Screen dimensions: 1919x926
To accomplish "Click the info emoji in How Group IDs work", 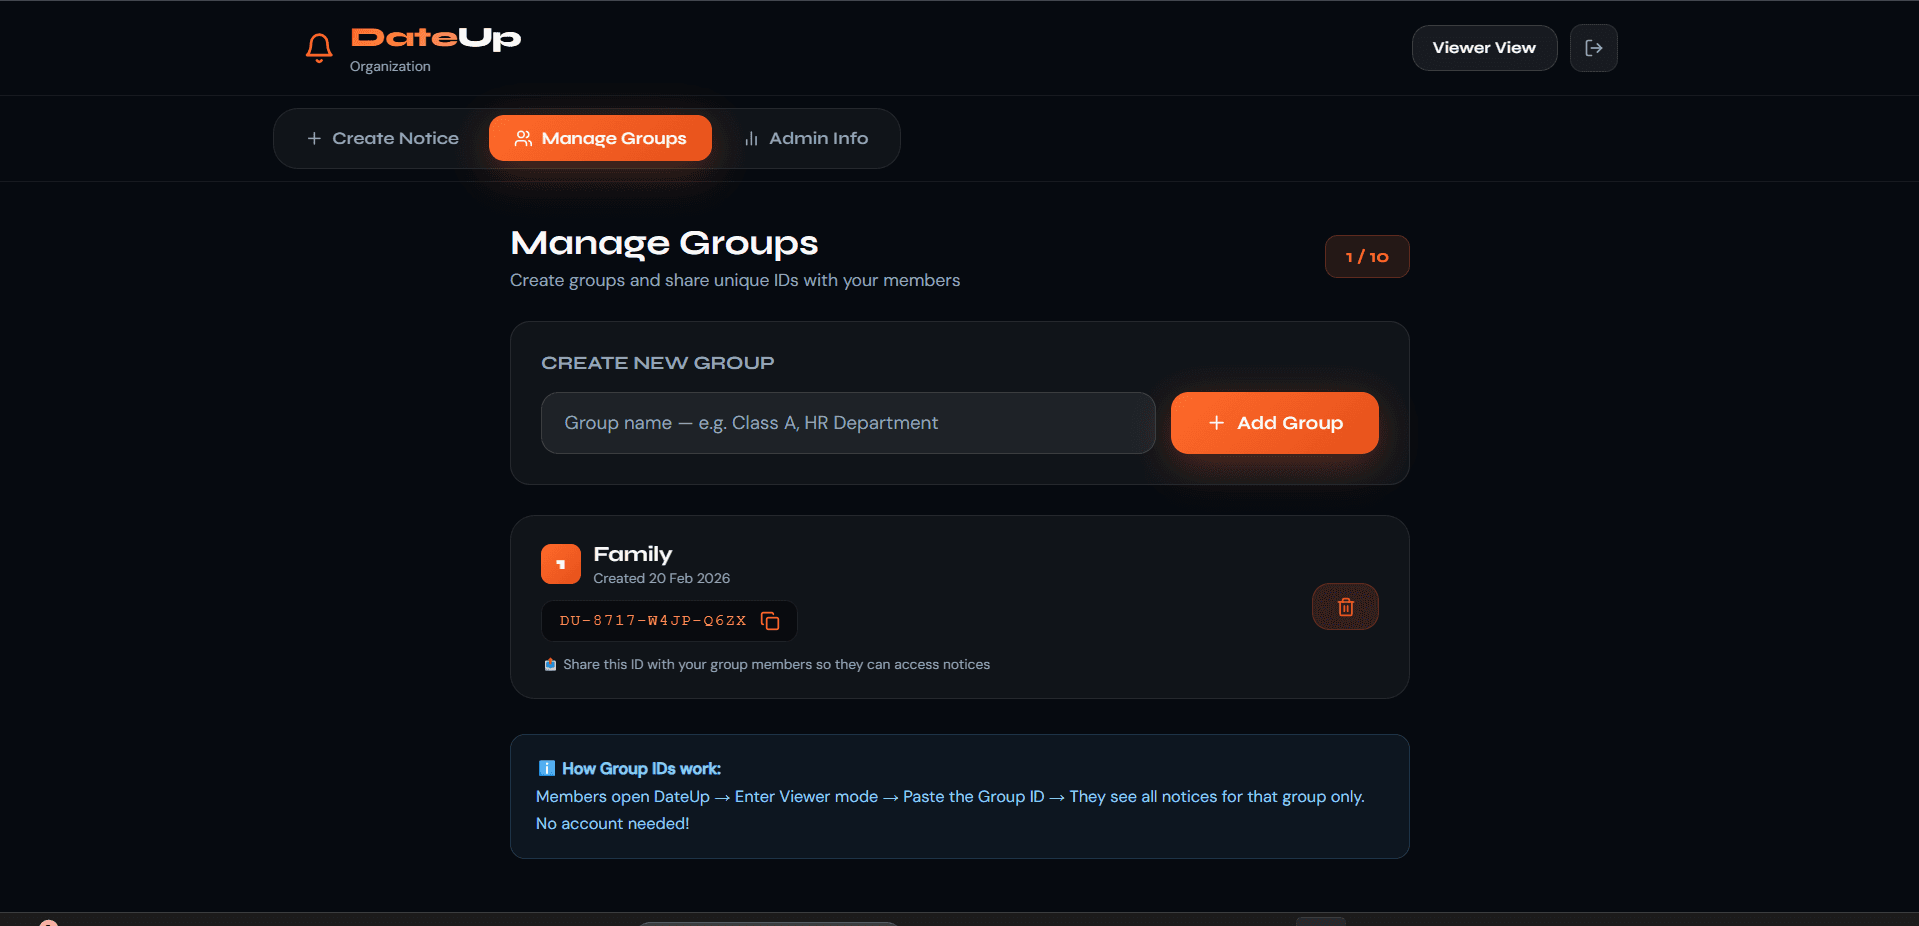I will 546,768.
